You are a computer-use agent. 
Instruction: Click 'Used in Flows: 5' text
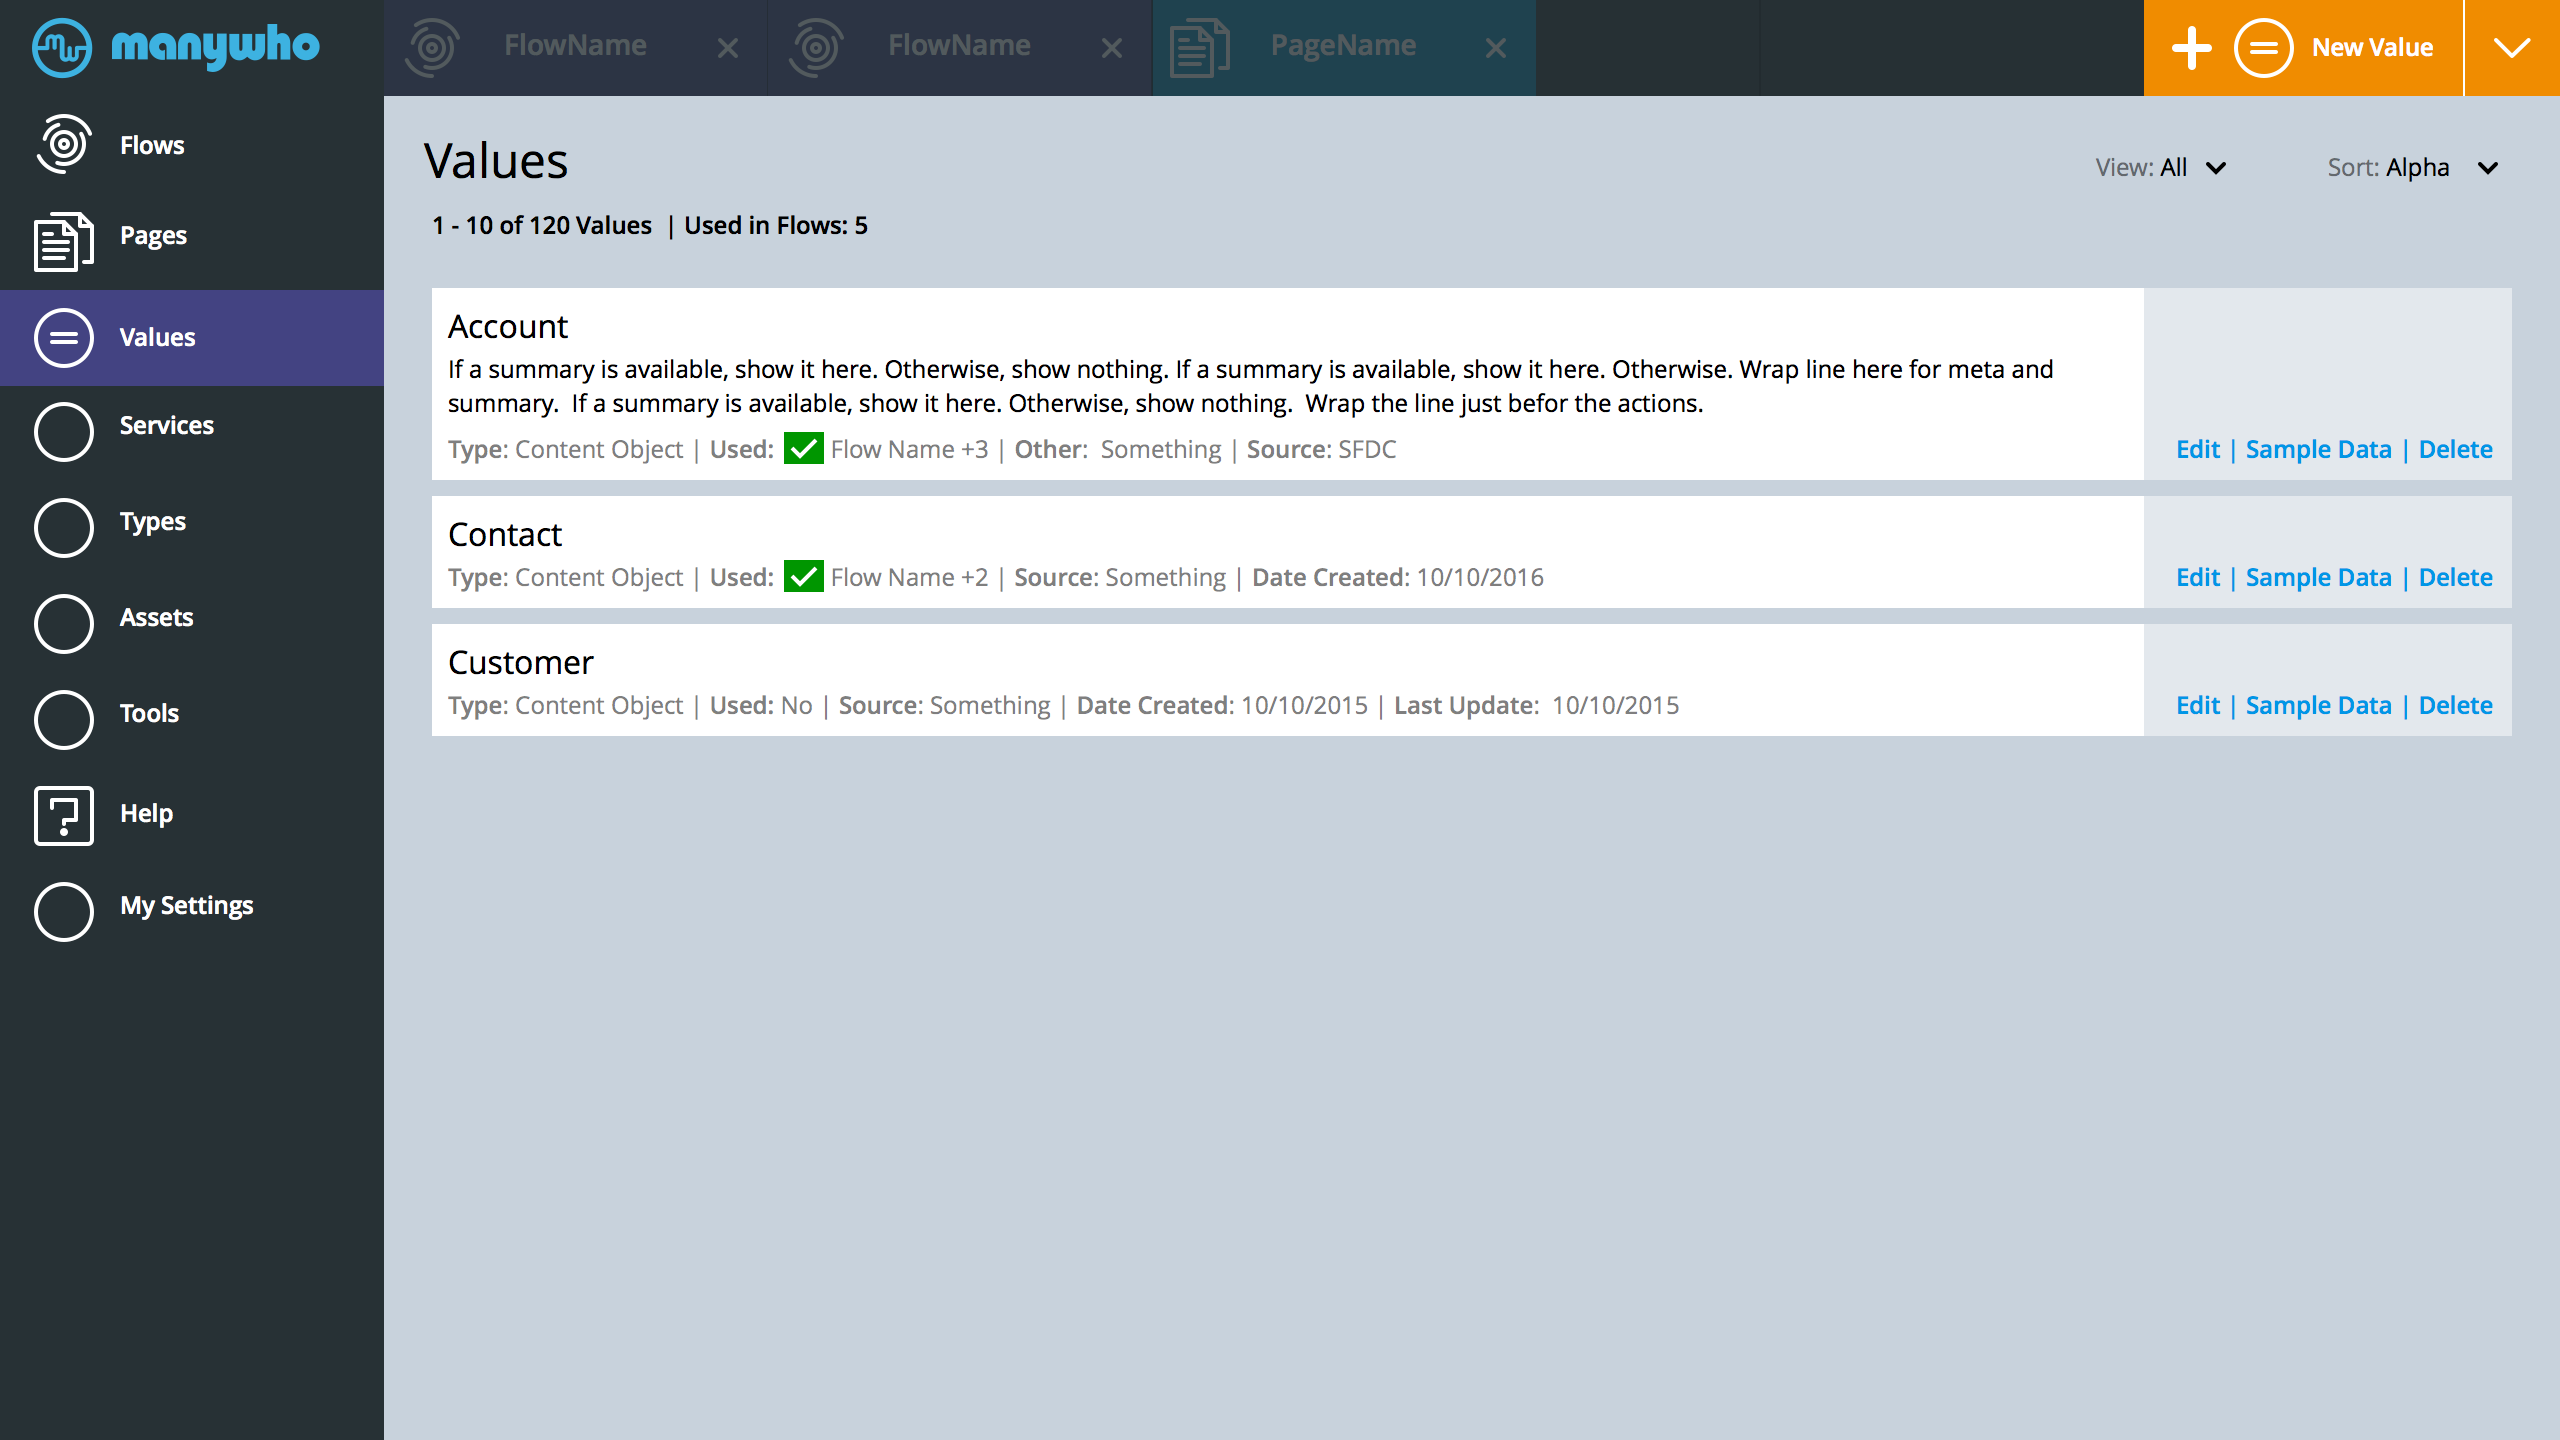click(x=776, y=225)
